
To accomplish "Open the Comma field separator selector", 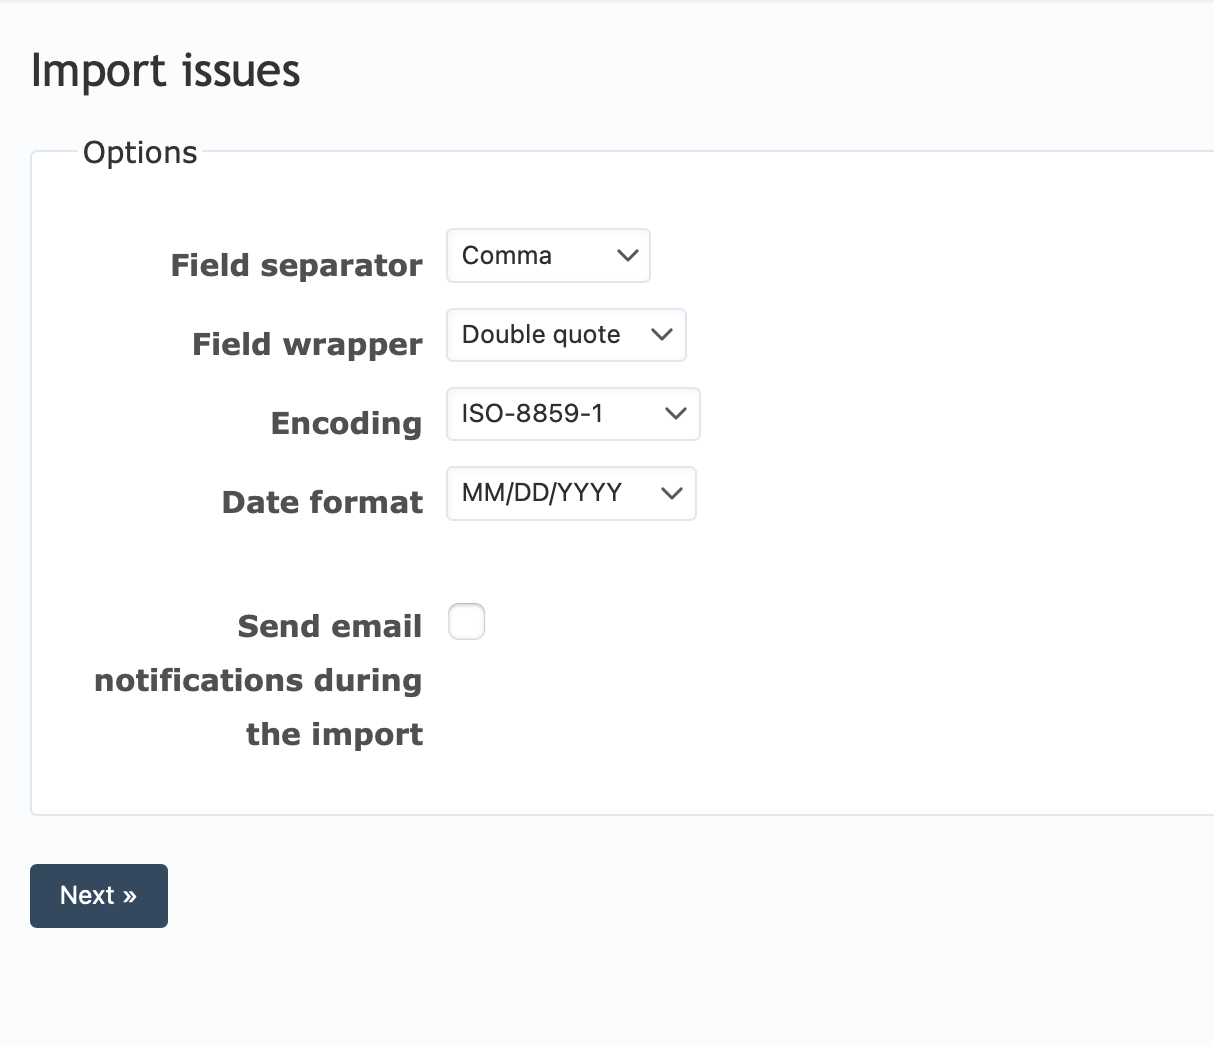I will coord(548,256).
